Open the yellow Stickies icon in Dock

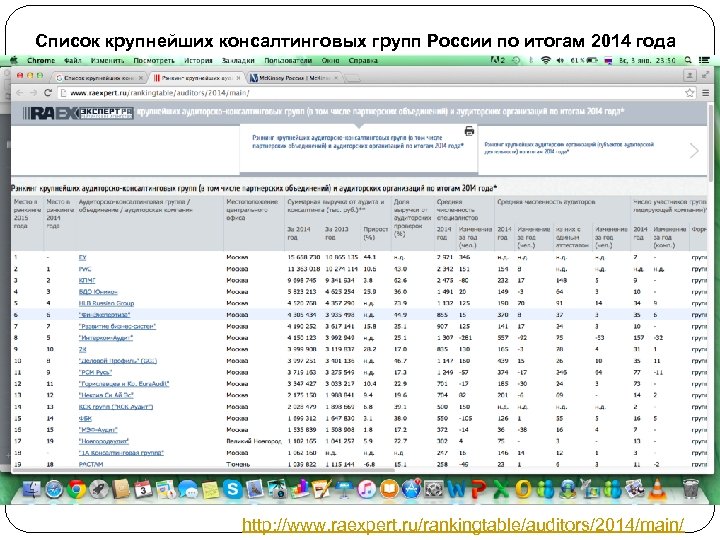(x=210, y=489)
